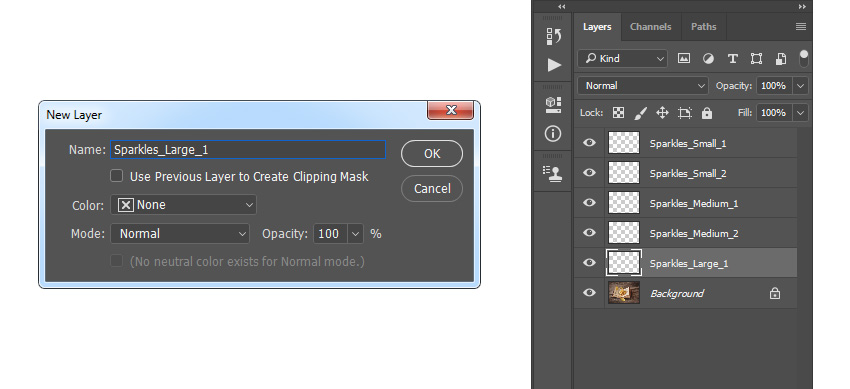Open Layers panel Opacity slider arrow

801,86
